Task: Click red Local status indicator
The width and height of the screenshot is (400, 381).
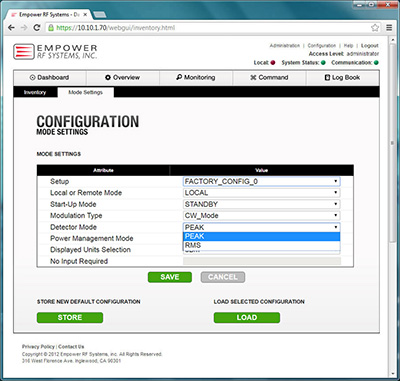Action: (x=273, y=63)
